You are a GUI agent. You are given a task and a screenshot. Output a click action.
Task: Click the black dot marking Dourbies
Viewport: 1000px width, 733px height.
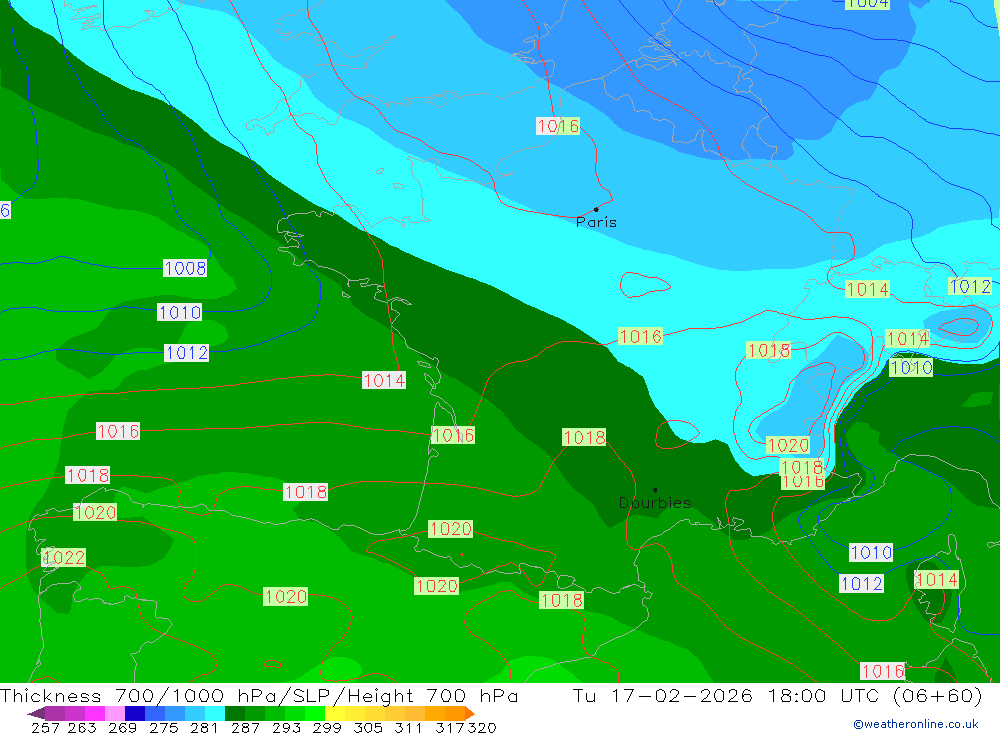[x=655, y=490]
